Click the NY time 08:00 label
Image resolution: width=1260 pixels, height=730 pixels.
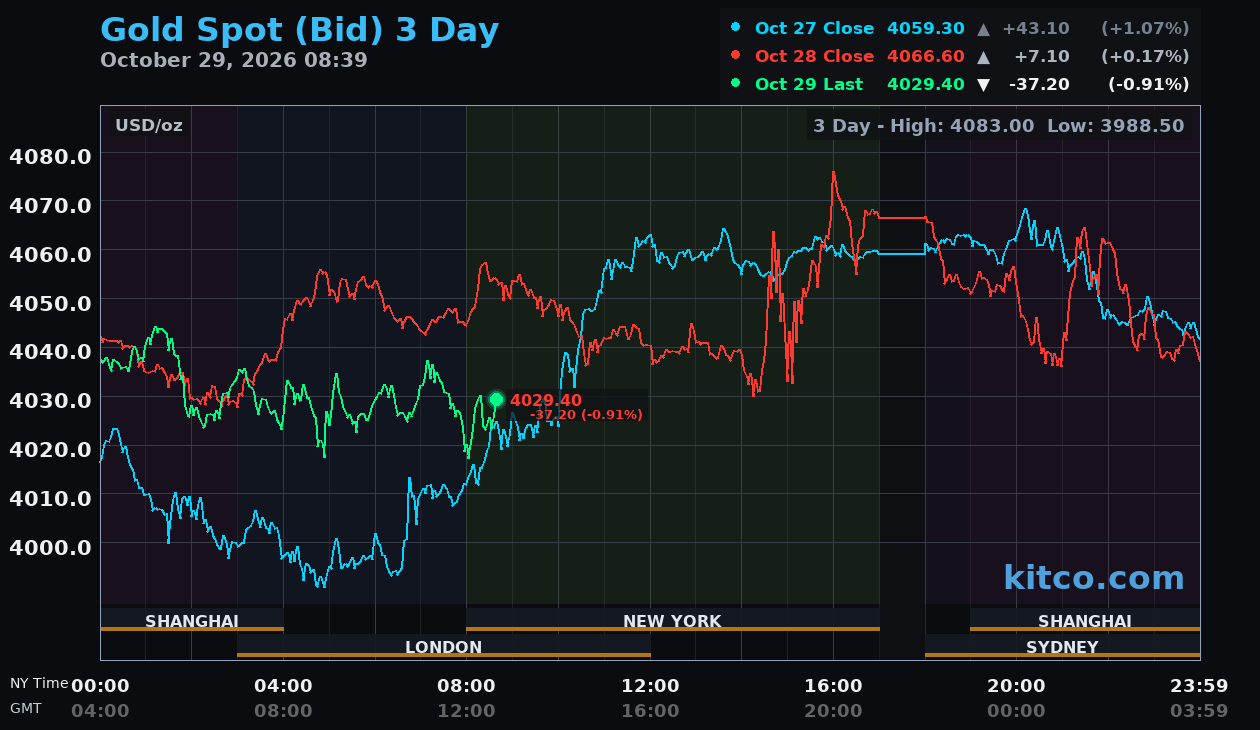coord(466,686)
